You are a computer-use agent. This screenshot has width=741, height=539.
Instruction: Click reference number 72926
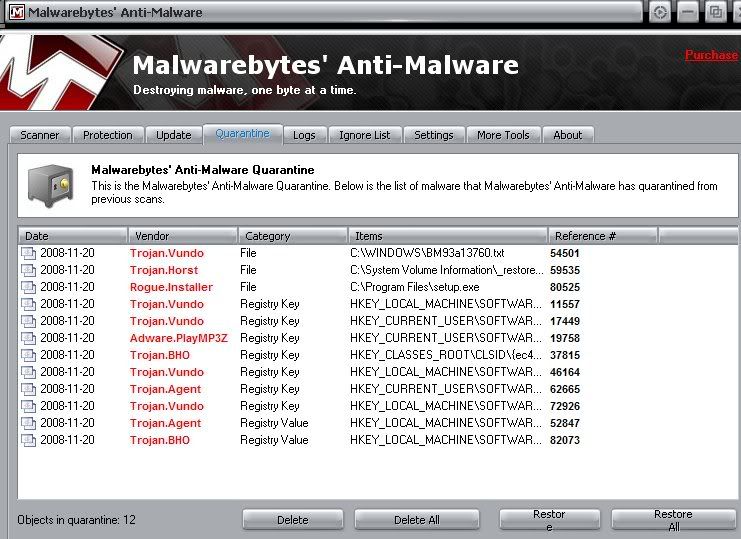pyautogui.click(x=565, y=406)
